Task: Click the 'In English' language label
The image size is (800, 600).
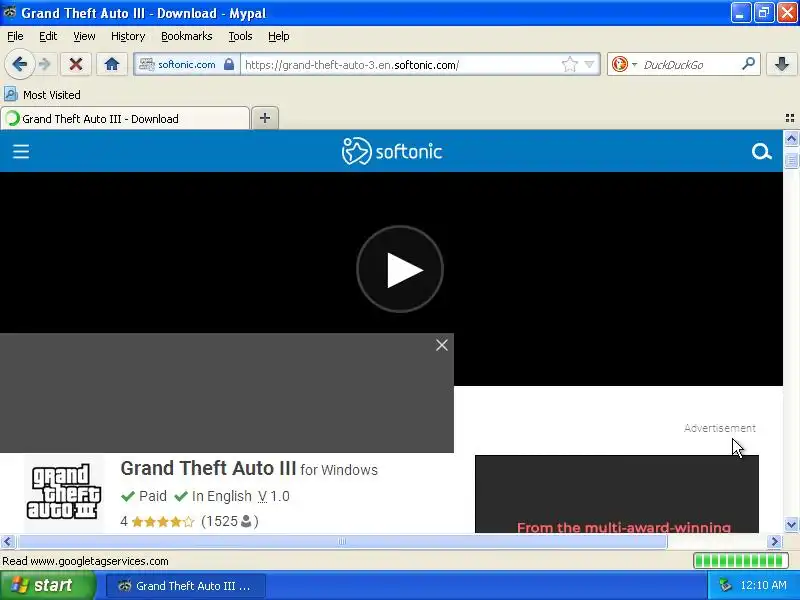Action: tap(221, 496)
